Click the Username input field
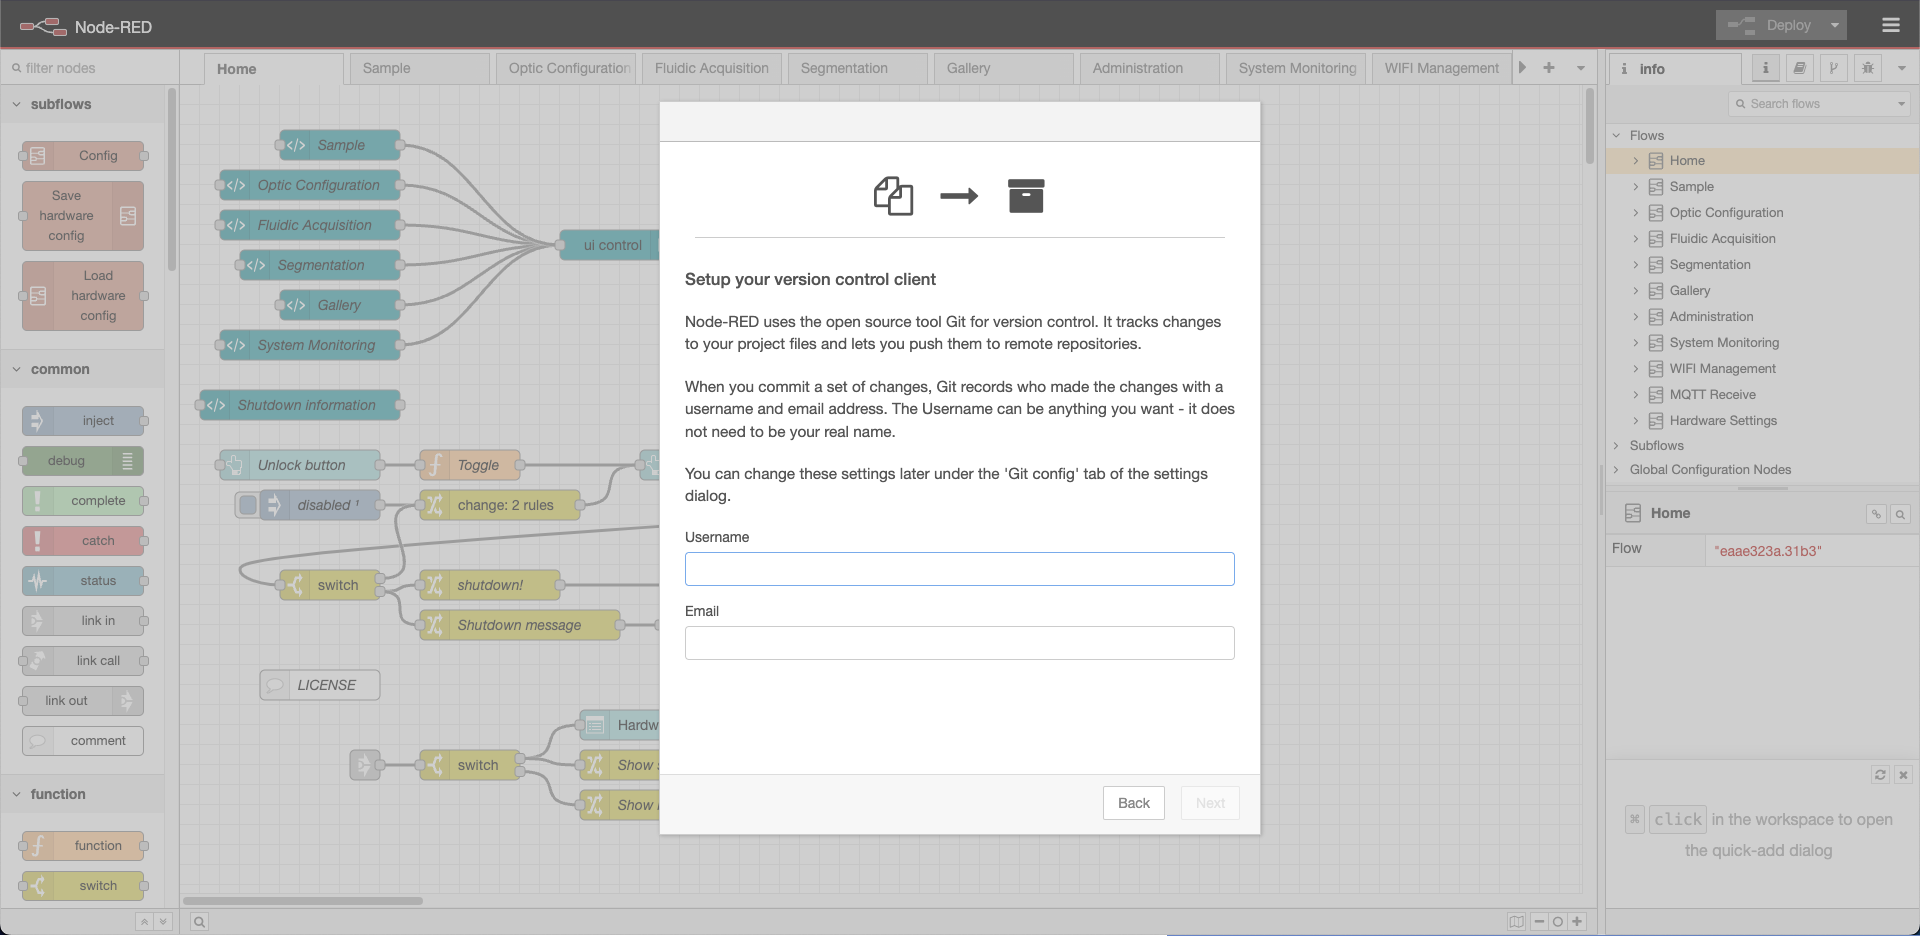Image resolution: width=1920 pixels, height=936 pixels. tap(959, 569)
